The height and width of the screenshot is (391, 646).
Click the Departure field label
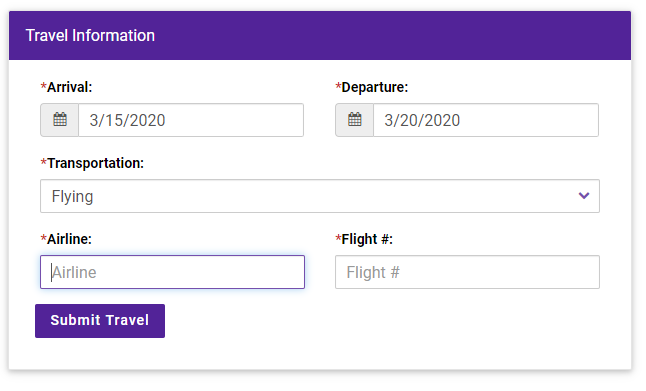click(x=374, y=87)
